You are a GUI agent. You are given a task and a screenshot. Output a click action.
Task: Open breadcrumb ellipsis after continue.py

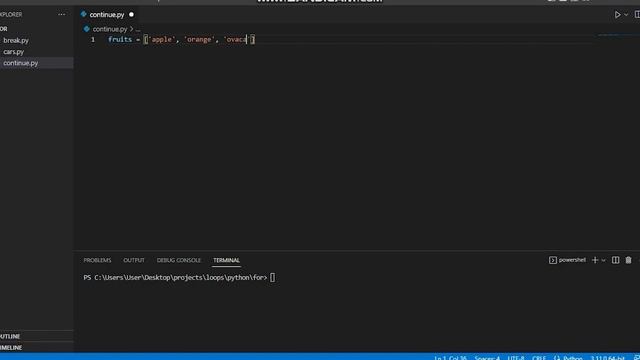pyautogui.click(x=138, y=29)
